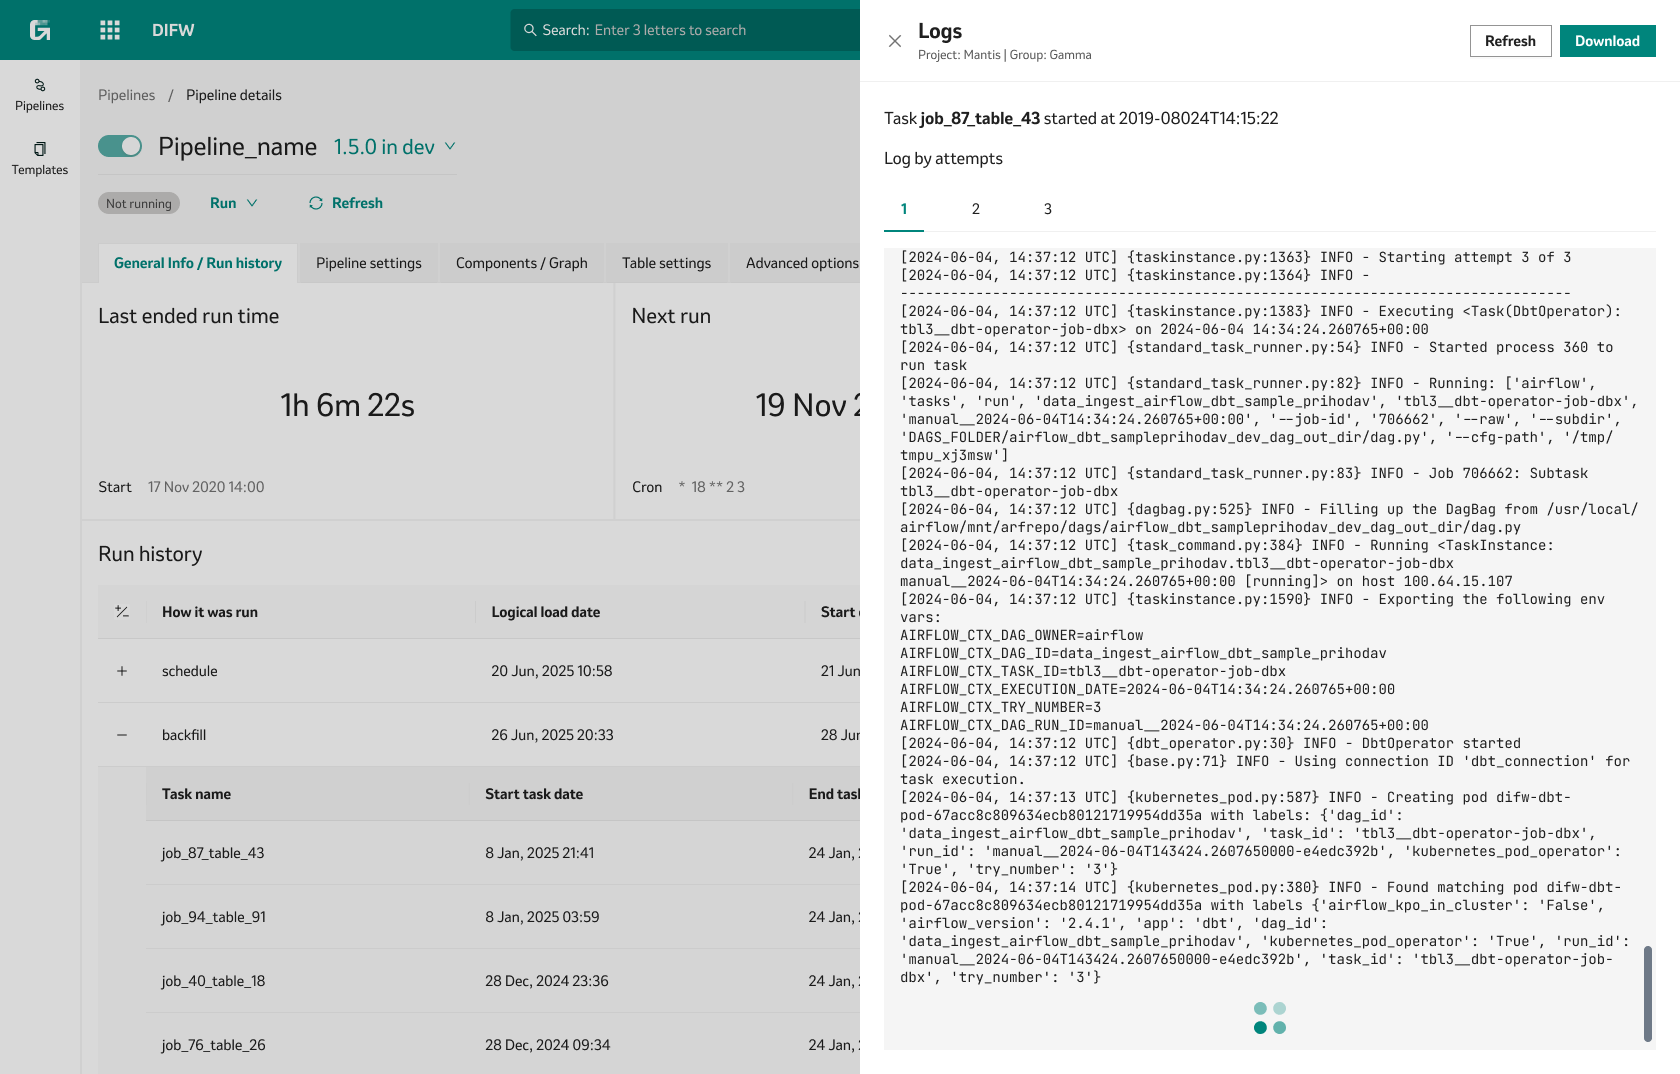The image size is (1680, 1074).
Task: Refresh the pipeline details
Action: click(x=346, y=203)
